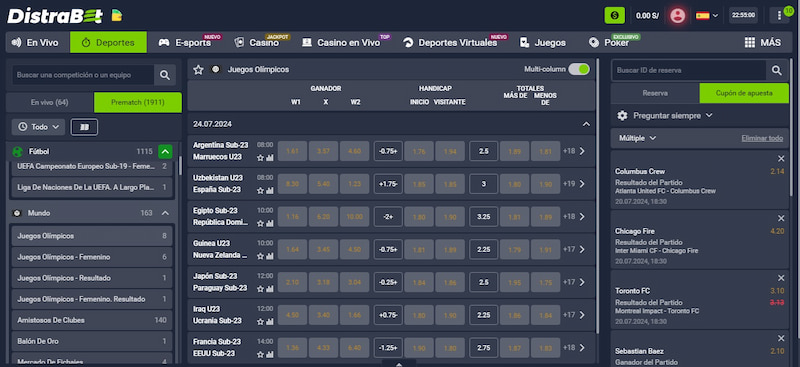Select W2 odds 1.23 for España Sub-23
Viewport: 800px width, 367px height.
coord(354,184)
